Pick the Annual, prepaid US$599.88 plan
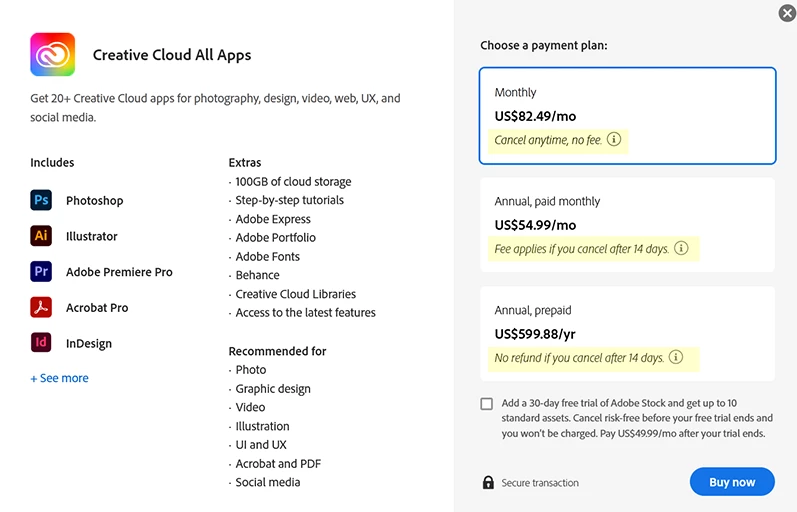 [x=627, y=334]
